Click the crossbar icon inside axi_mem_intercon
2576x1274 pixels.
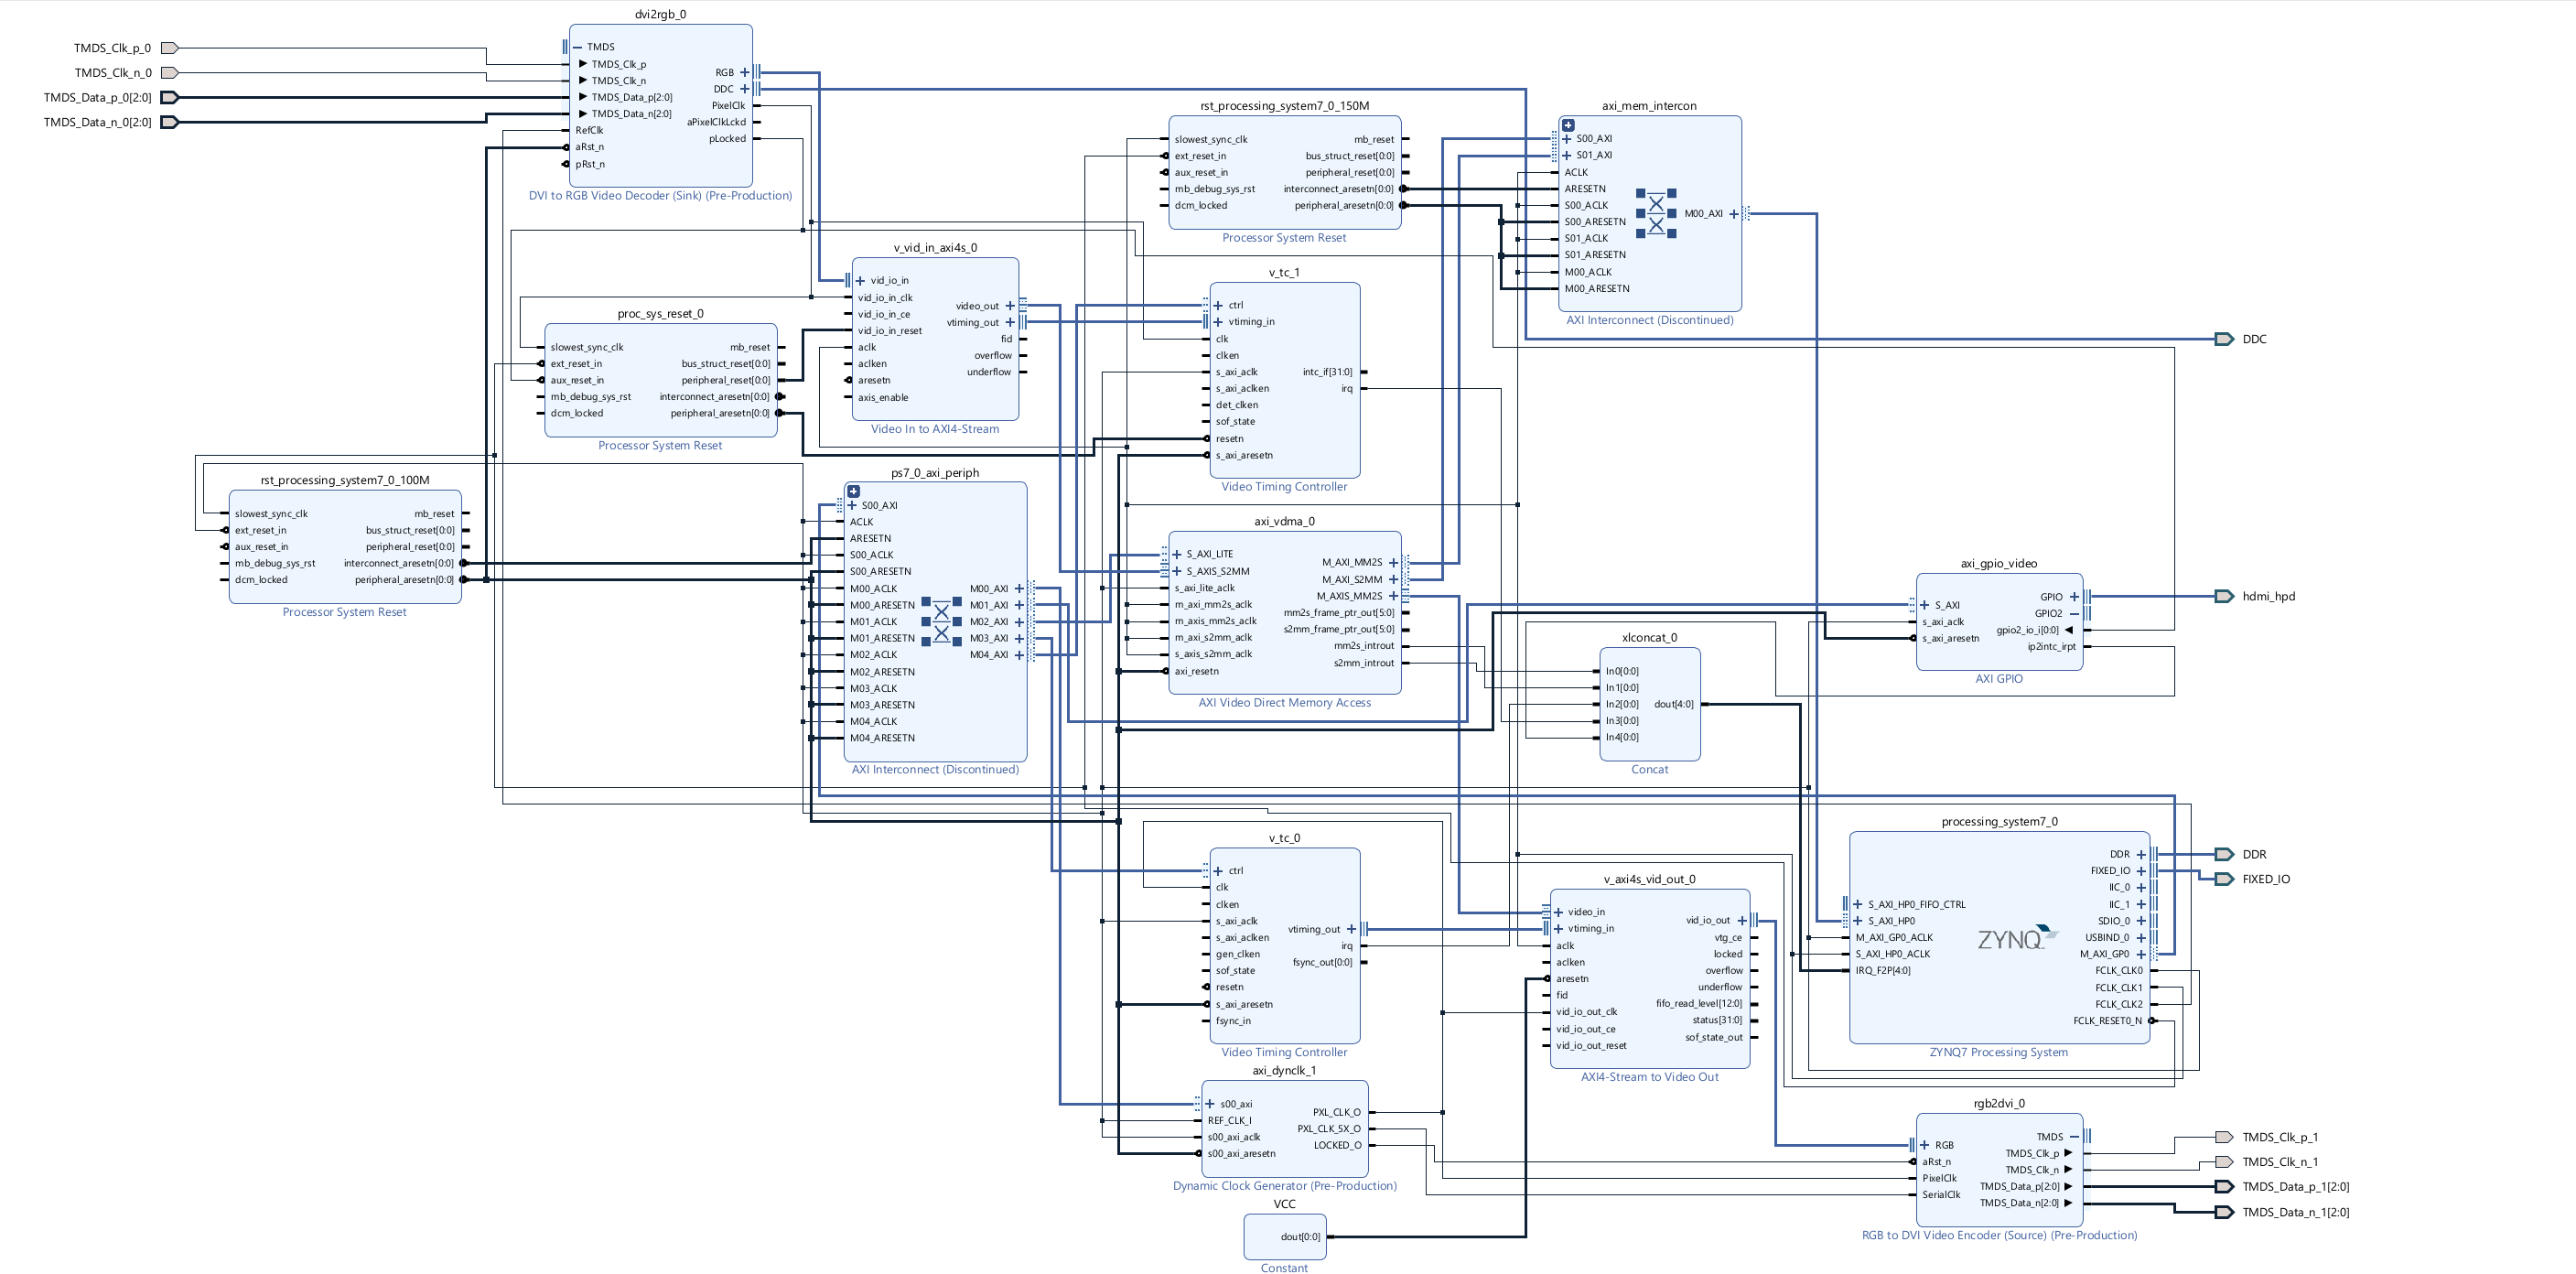pyautogui.click(x=1656, y=212)
